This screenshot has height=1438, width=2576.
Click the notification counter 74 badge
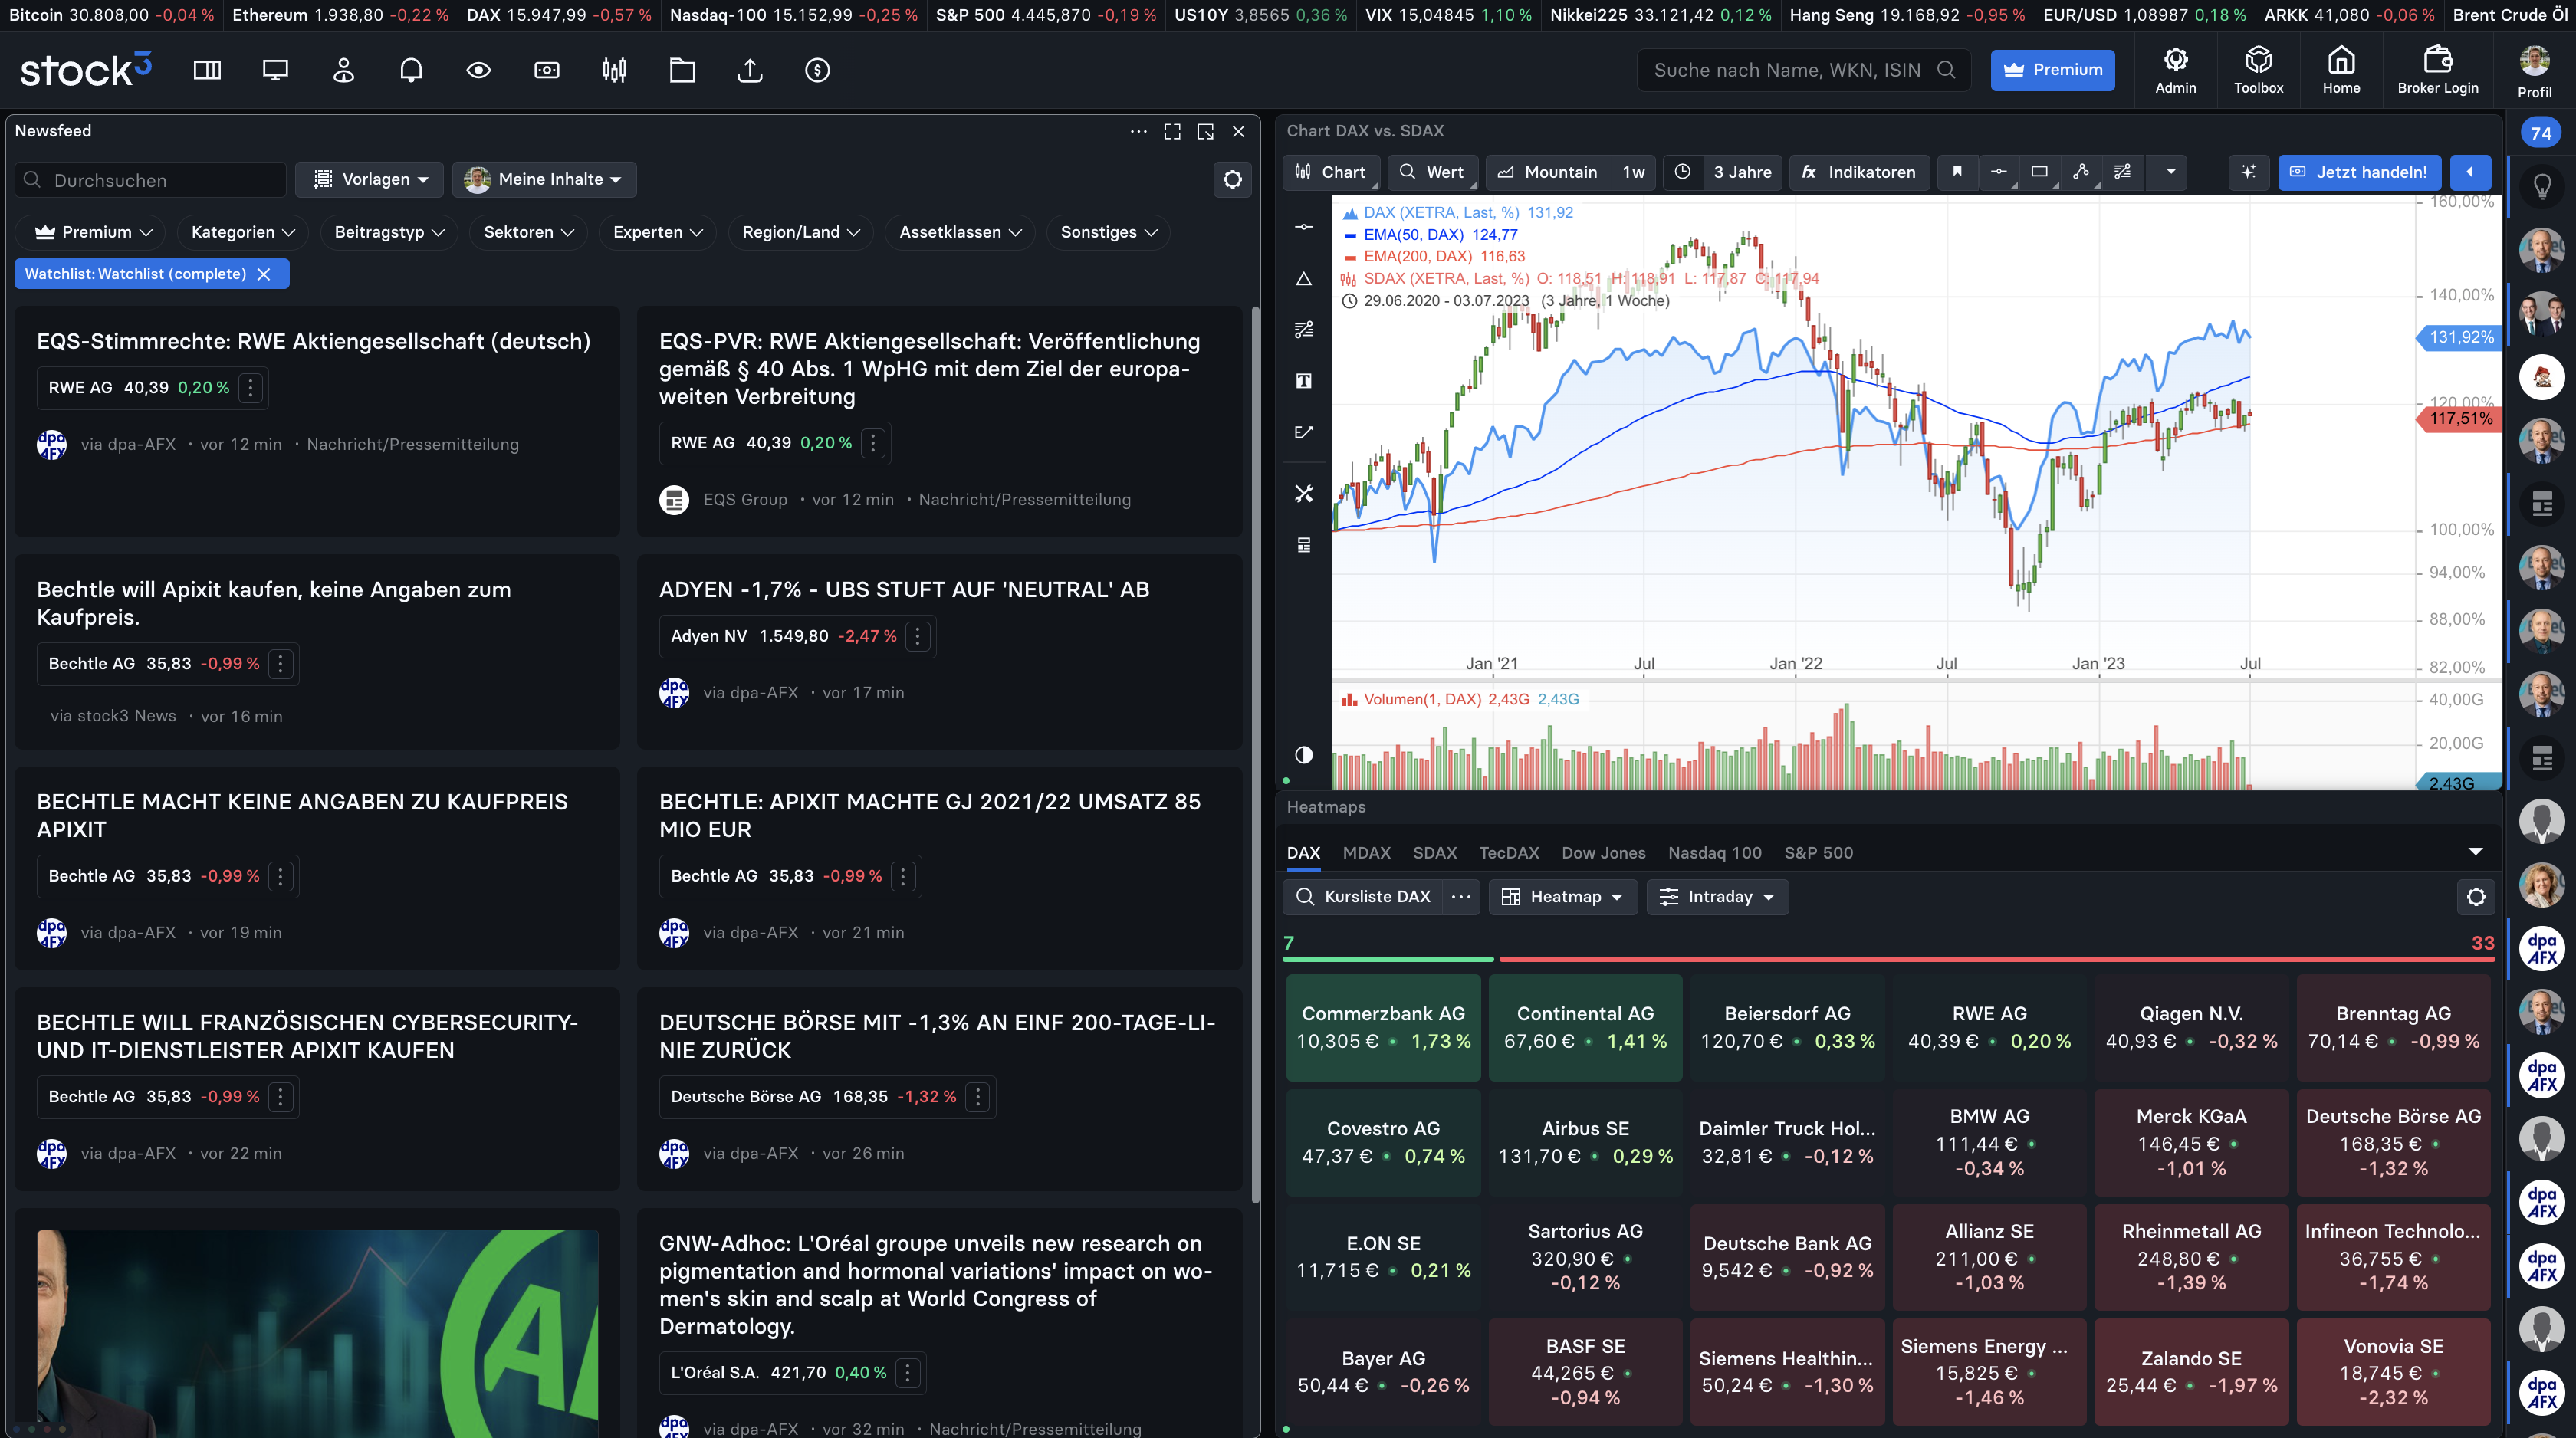(2541, 133)
